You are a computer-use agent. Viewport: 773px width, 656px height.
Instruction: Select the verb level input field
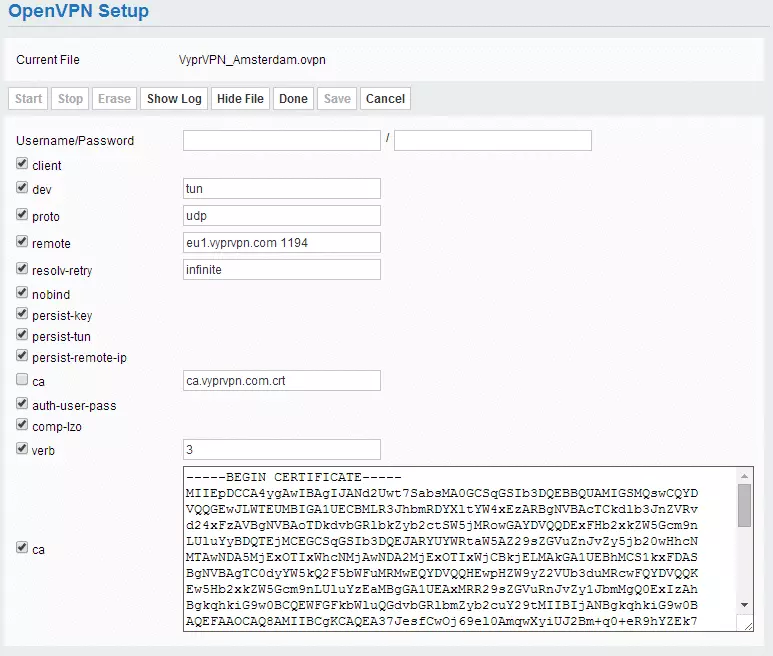point(281,449)
